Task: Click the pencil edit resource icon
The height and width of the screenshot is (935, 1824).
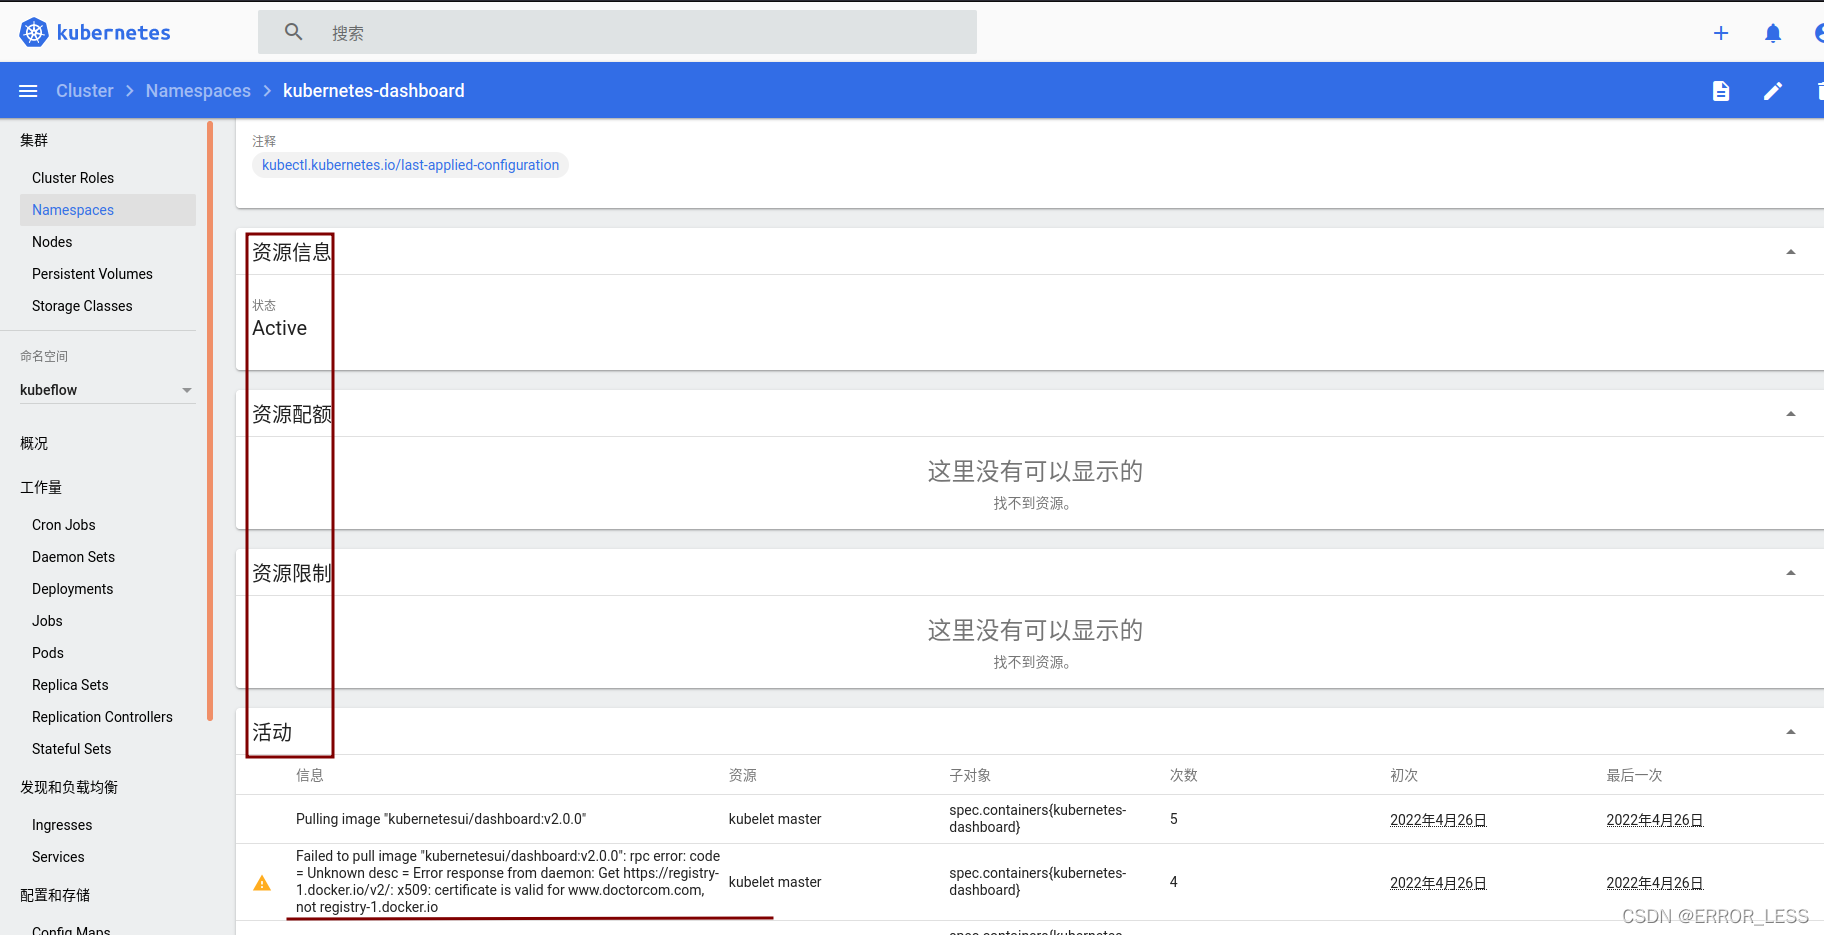Action: [1773, 91]
